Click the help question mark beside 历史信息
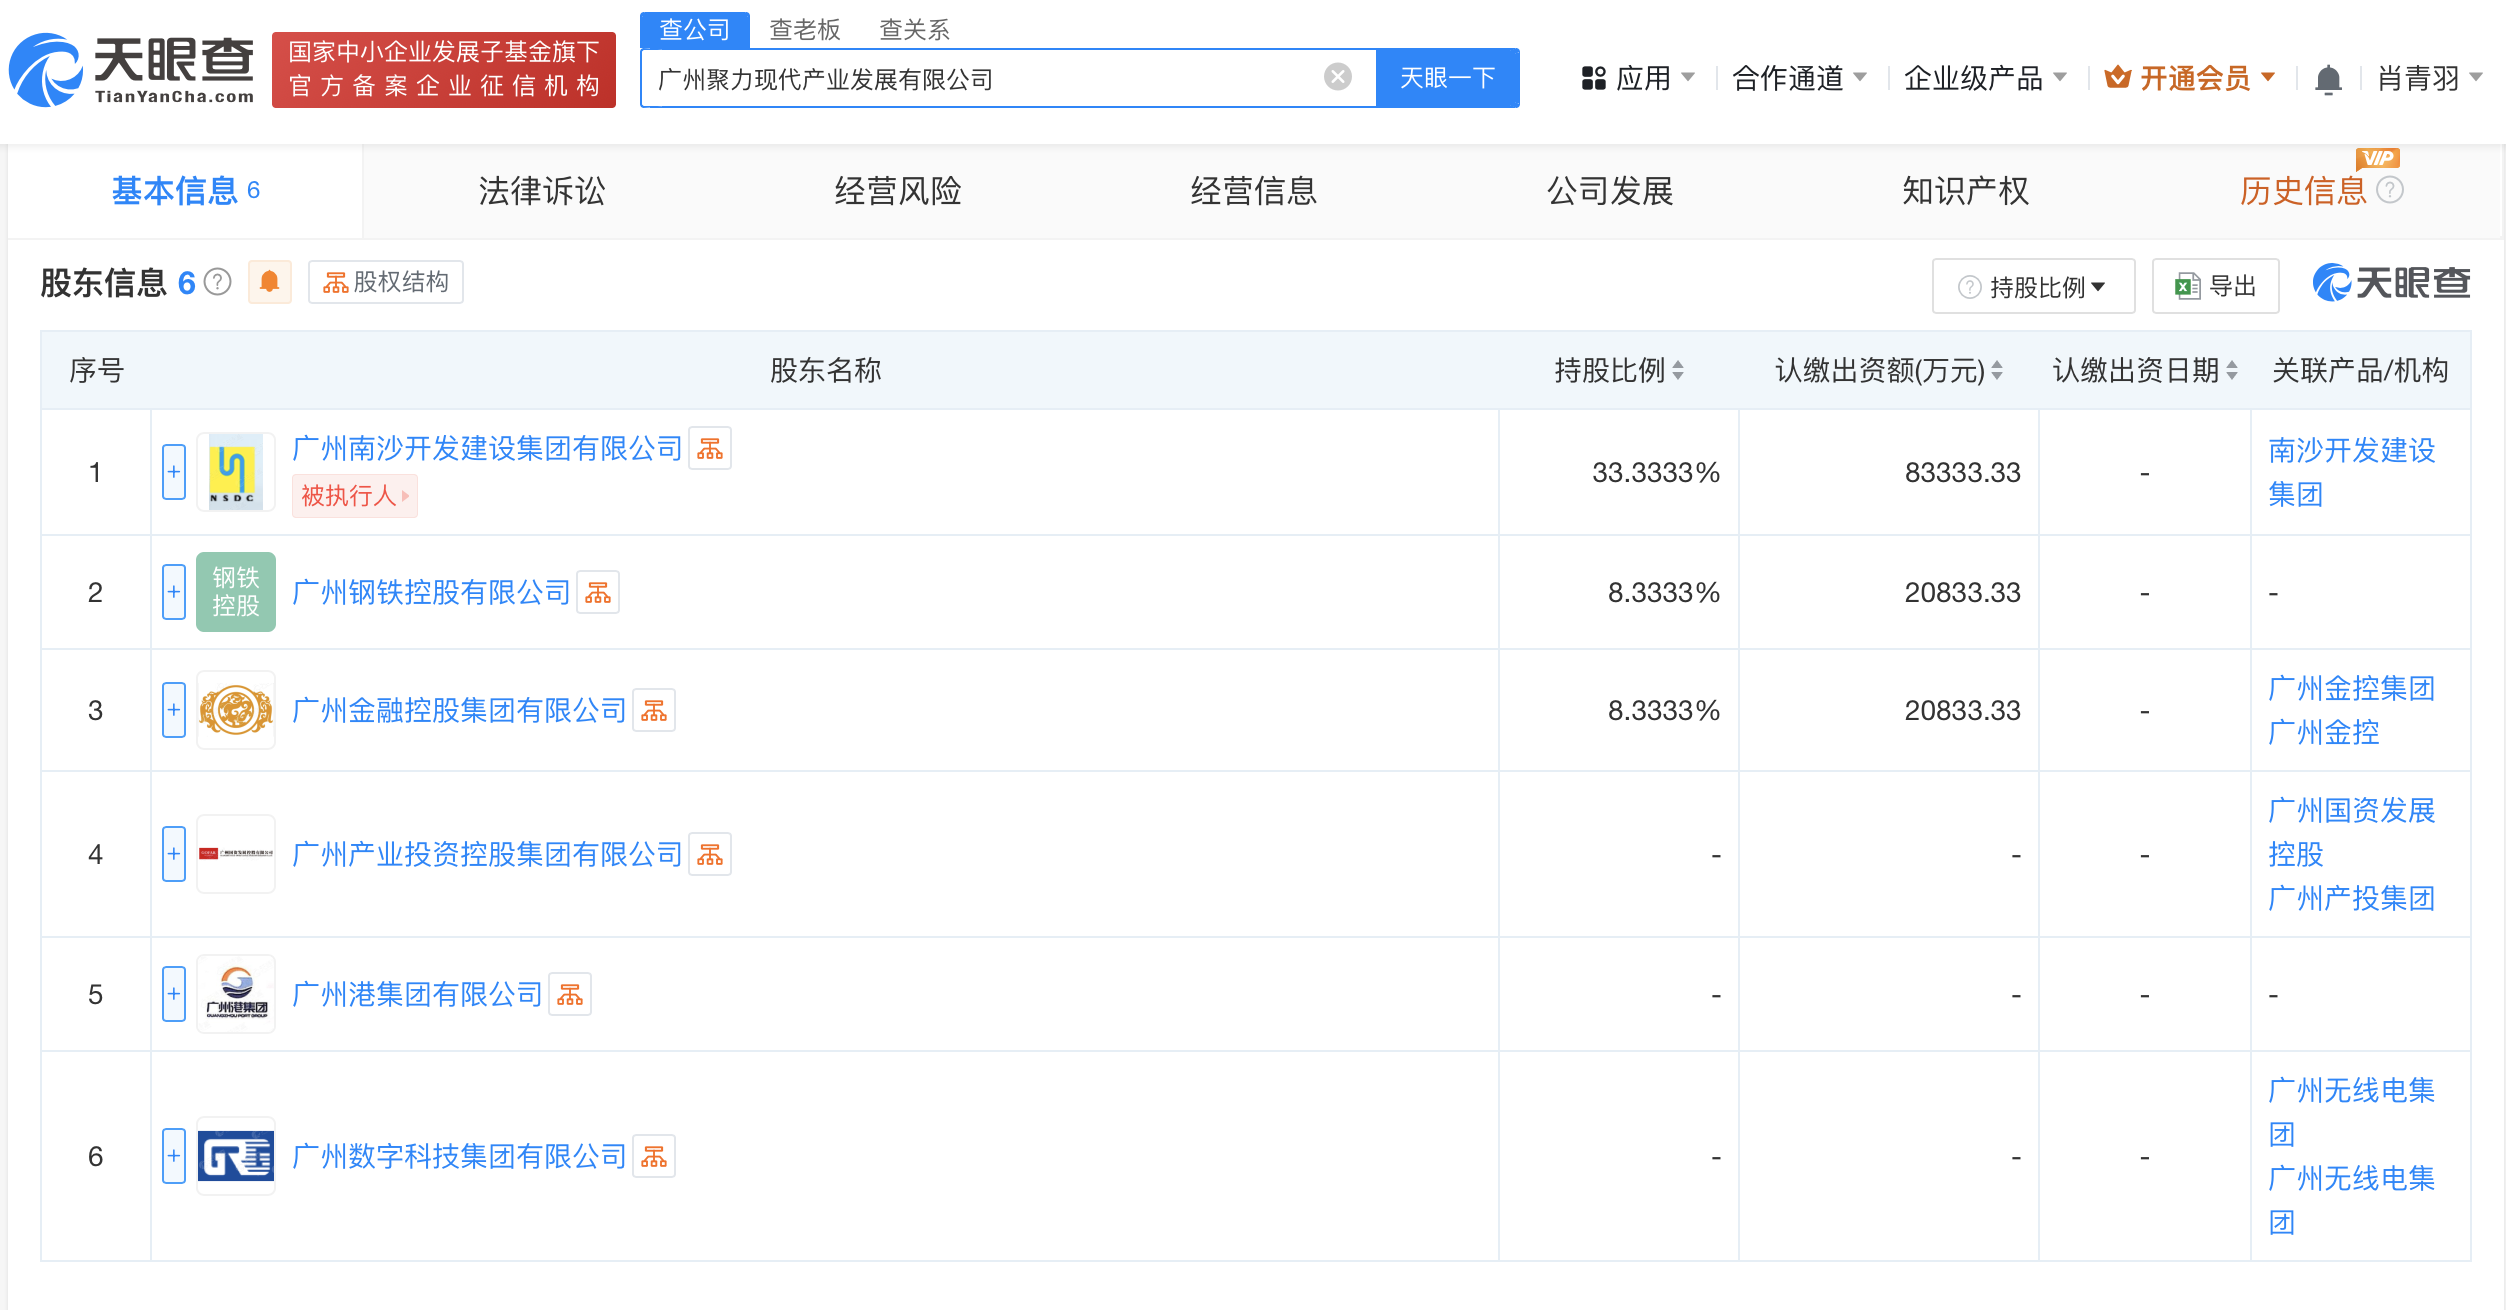2506x1310 pixels. (2392, 193)
